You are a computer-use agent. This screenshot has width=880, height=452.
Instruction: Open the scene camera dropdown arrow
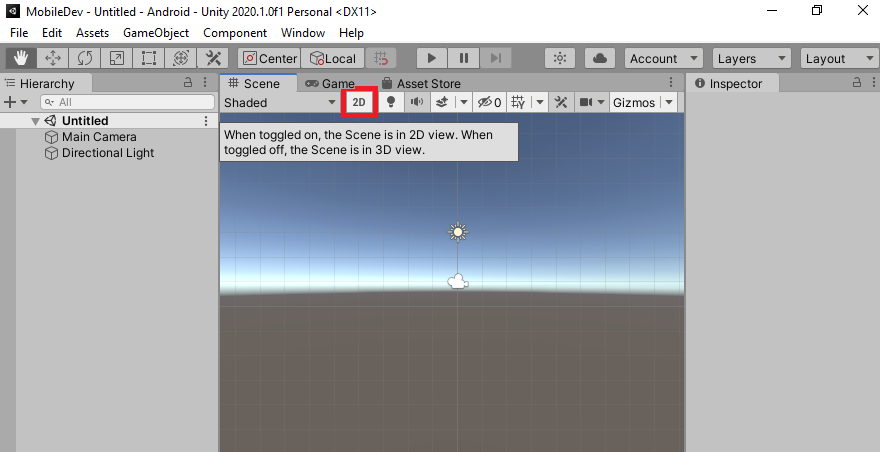tap(601, 102)
